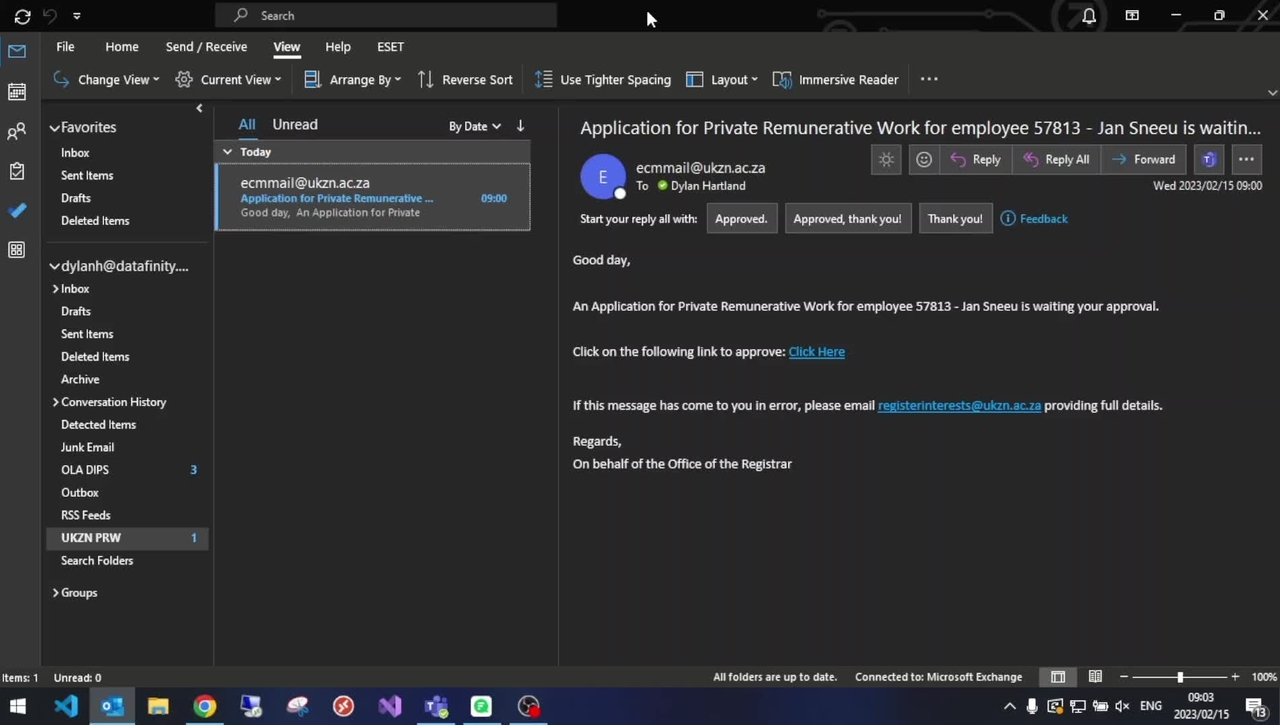1280x725 pixels.
Task: Collapse the Today group header
Action: click(x=227, y=152)
